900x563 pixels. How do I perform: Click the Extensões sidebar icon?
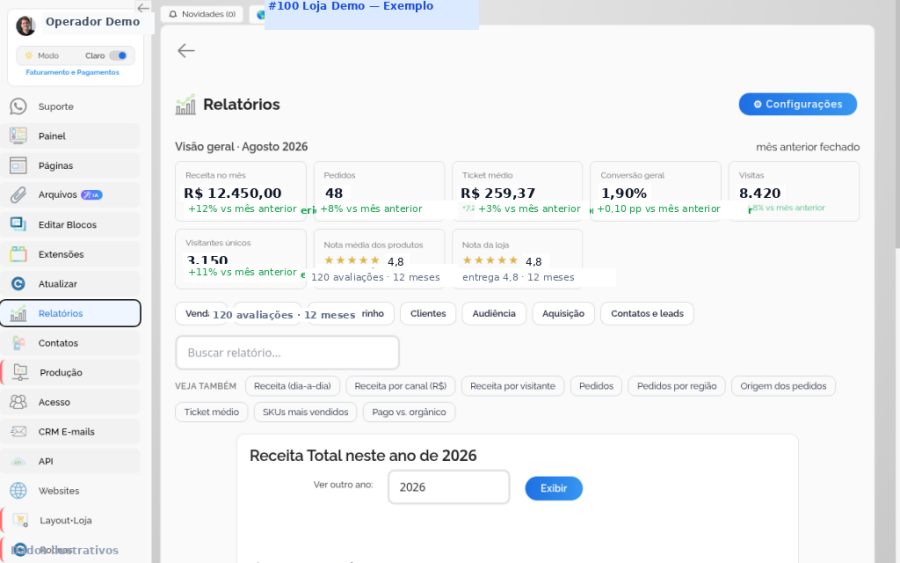(x=18, y=254)
